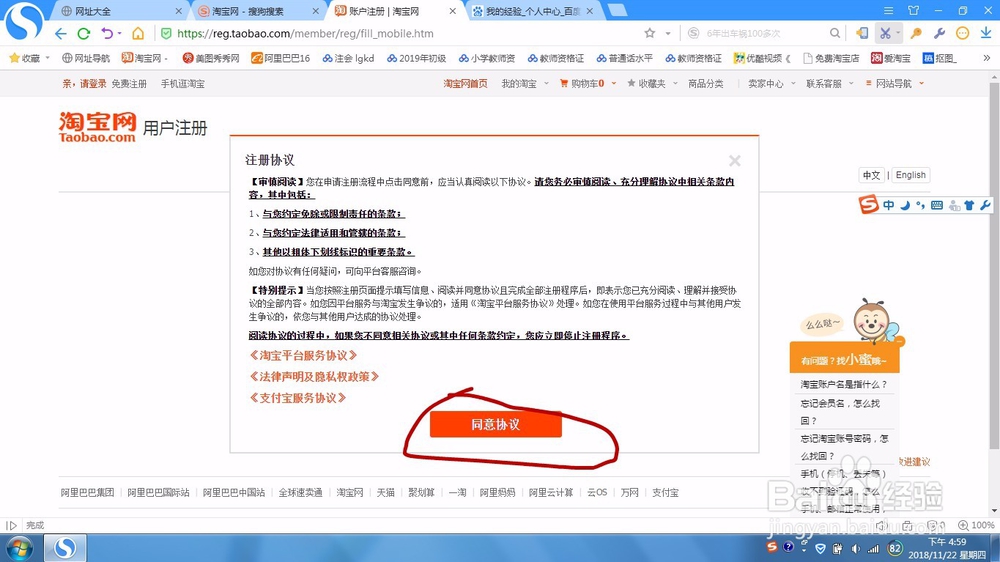The image size is (1000, 562).
Task: Click the 免费注册 link
Action: pyautogui.click(x=129, y=84)
